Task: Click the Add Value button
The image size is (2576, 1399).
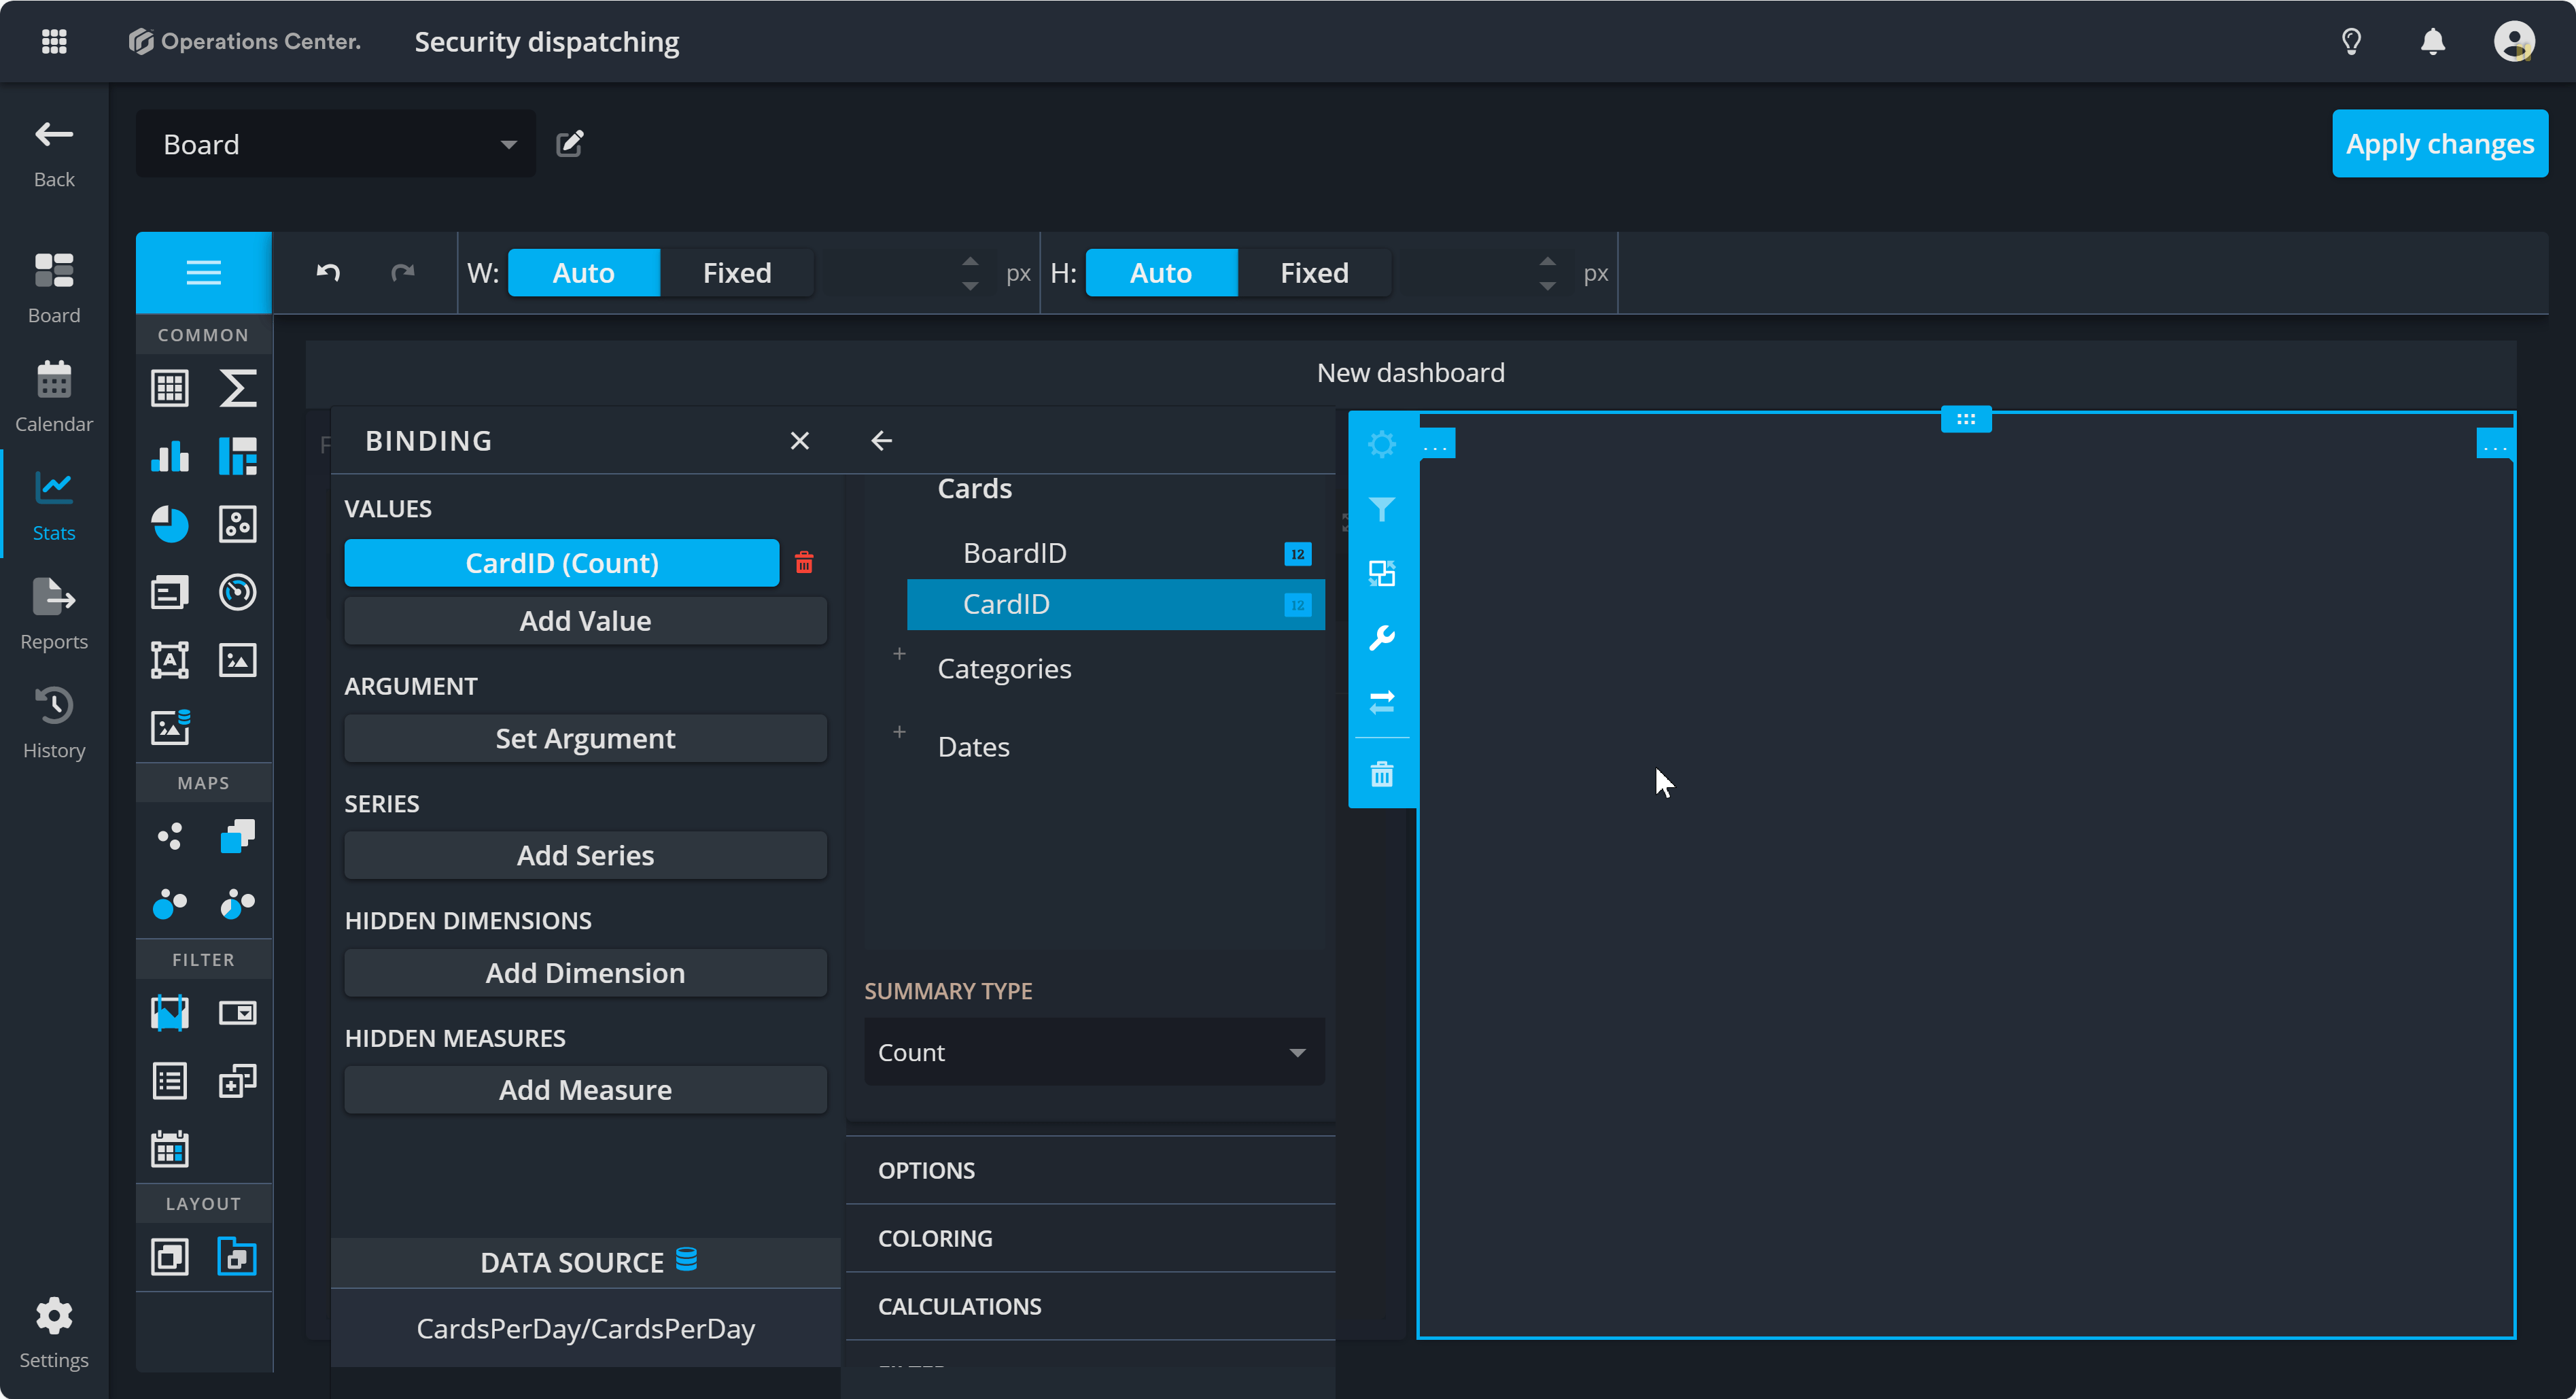Action: pyautogui.click(x=585, y=621)
